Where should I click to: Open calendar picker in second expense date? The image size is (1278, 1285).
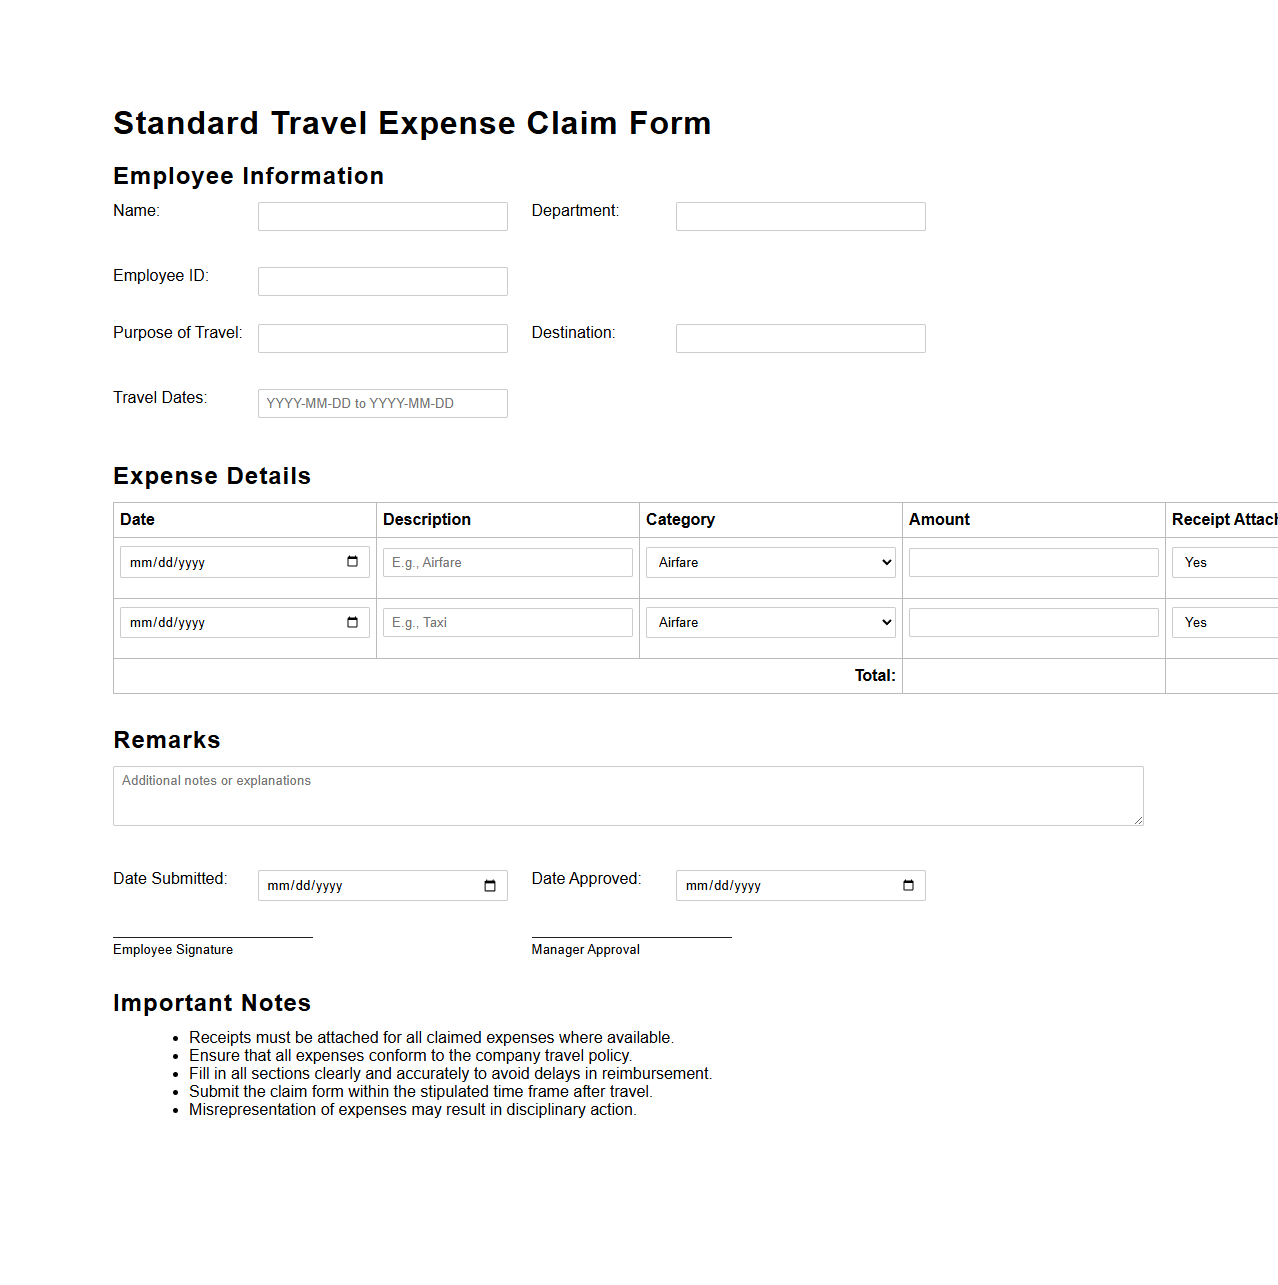(352, 622)
